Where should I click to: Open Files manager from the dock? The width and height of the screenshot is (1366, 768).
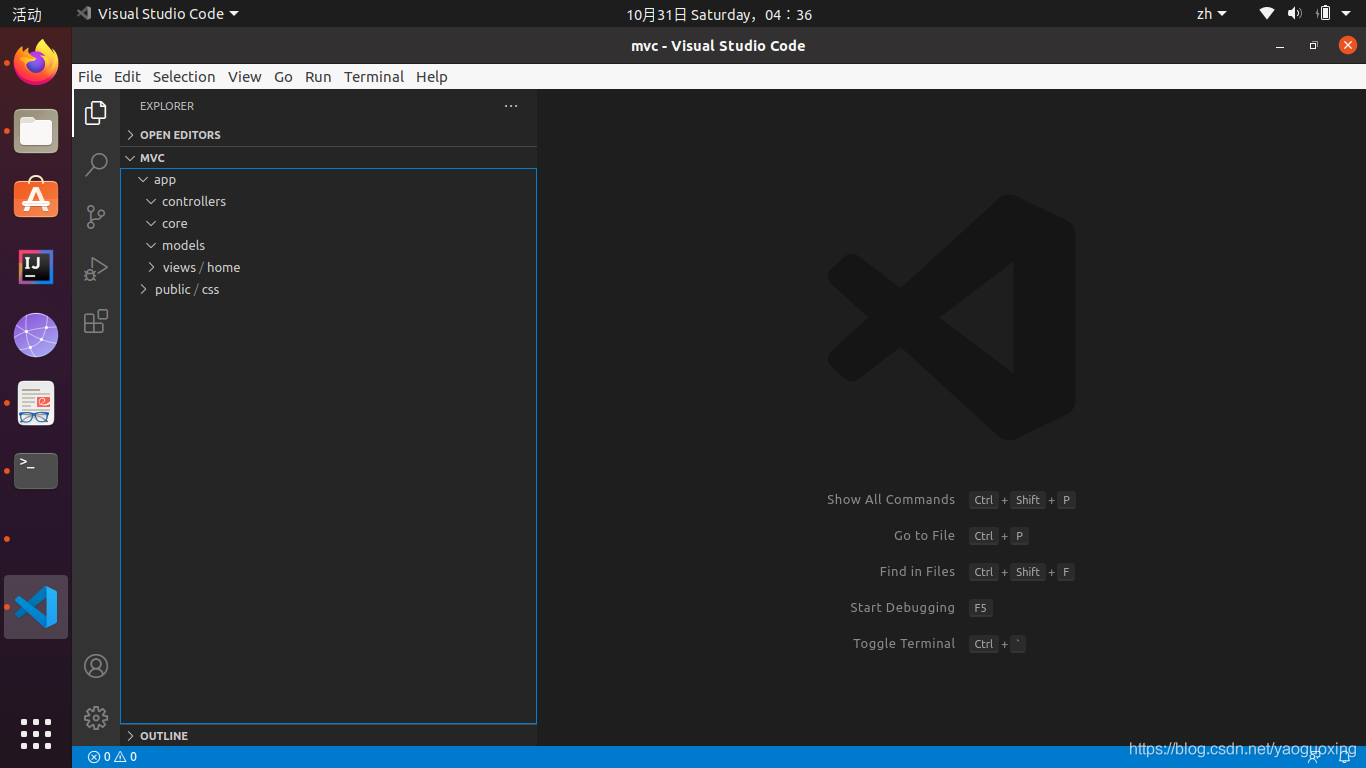point(36,131)
